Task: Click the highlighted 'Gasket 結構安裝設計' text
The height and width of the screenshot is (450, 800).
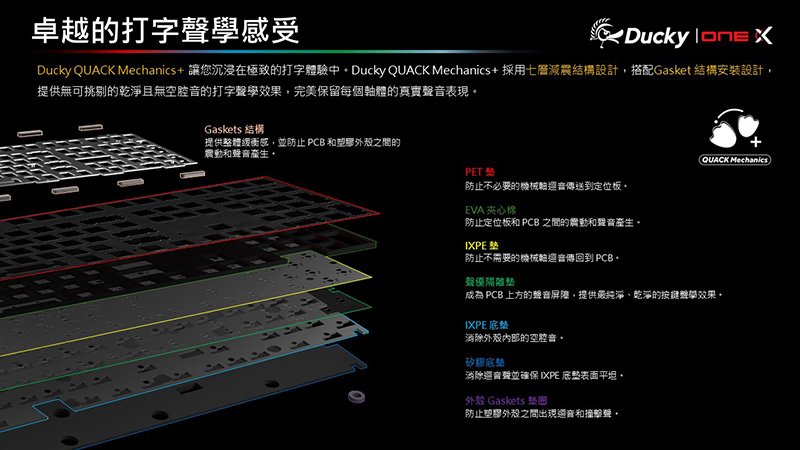Action: (x=708, y=70)
